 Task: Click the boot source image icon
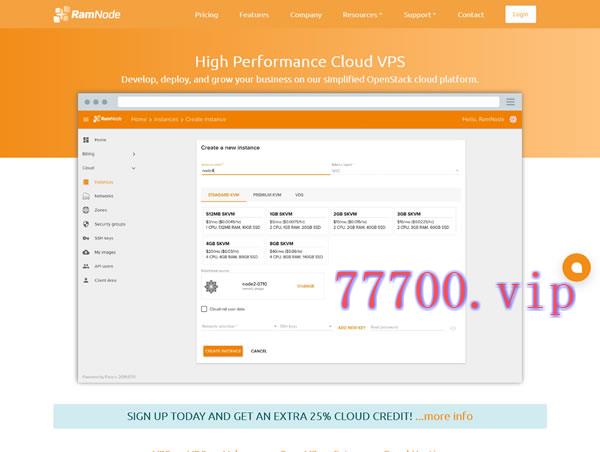coord(211,286)
